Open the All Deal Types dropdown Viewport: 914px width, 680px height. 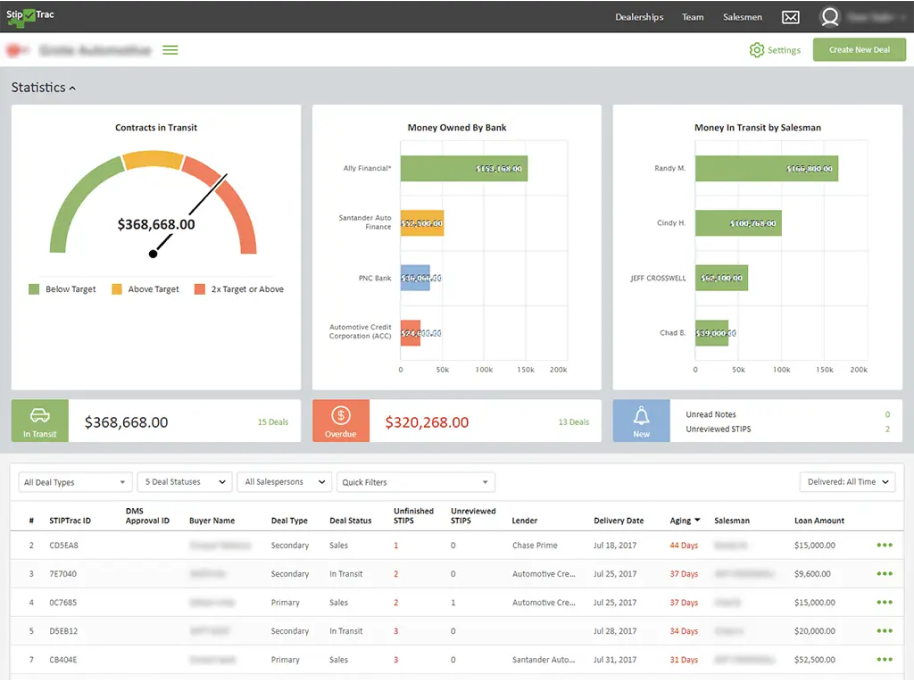pyautogui.click(x=75, y=482)
